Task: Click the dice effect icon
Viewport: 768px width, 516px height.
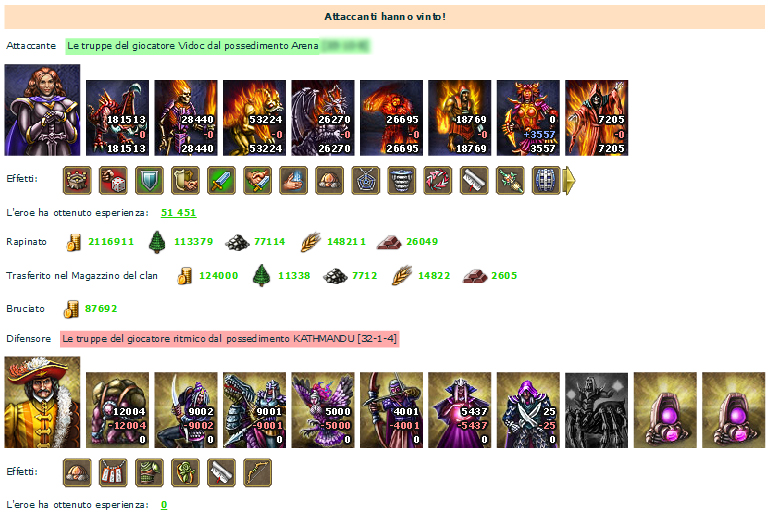Action: pos(113,180)
